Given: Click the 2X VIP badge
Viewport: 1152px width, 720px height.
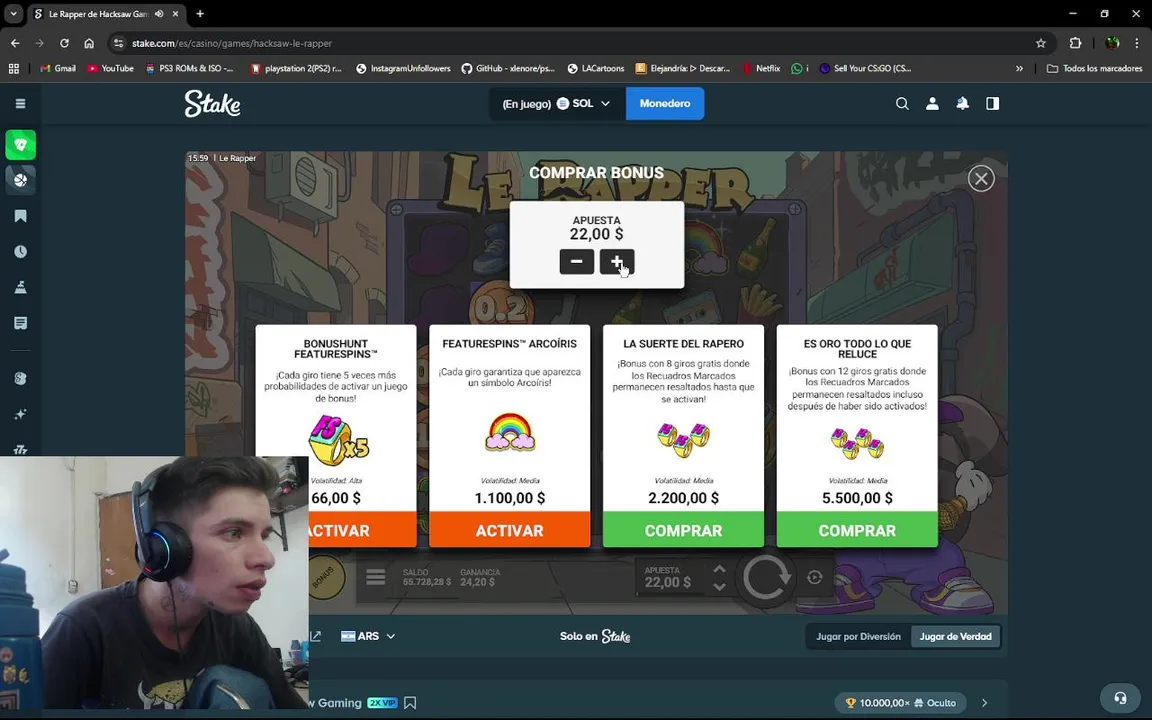Looking at the screenshot, I should (x=383, y=703).
